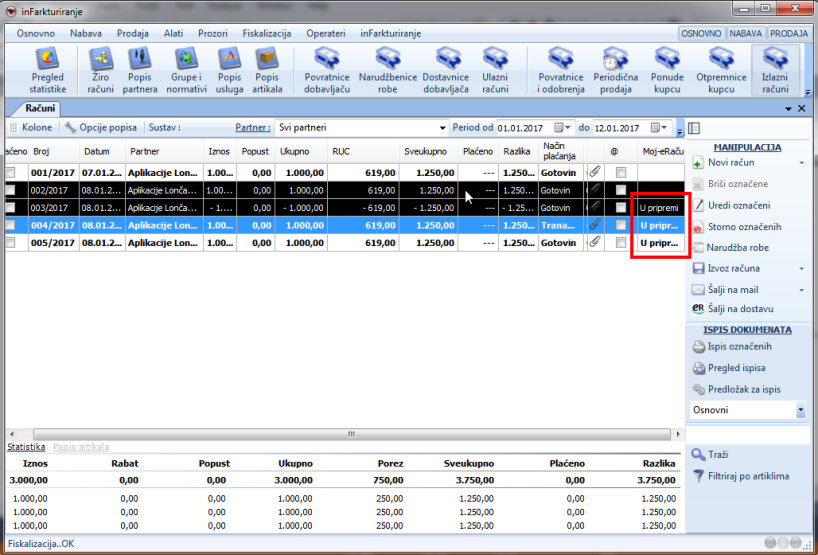818x555 pixels.
Task: Open Osnovni print template dropdown
Action: pos(801,410)
